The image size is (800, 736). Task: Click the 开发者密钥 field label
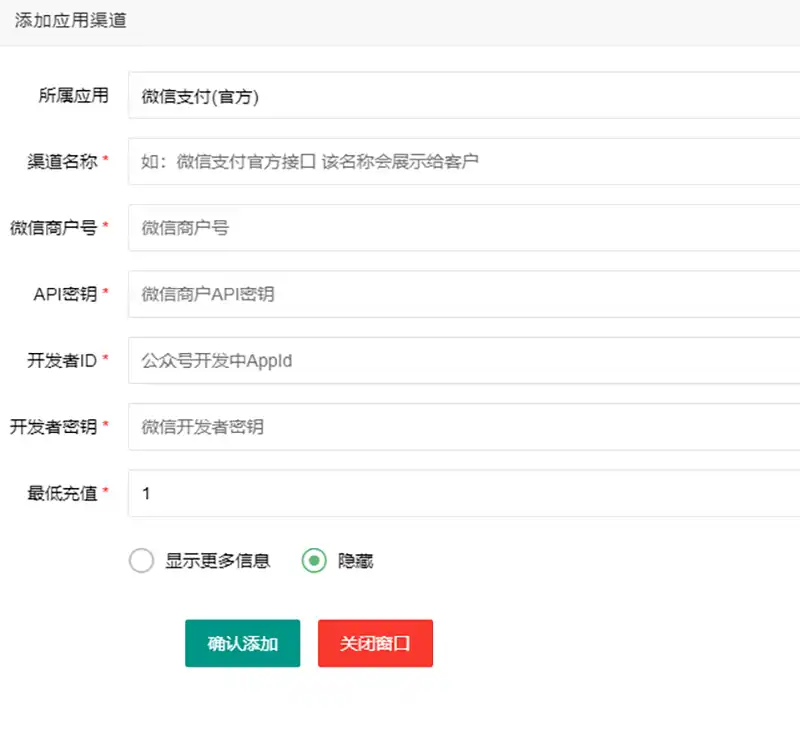[x=54, y=426]
